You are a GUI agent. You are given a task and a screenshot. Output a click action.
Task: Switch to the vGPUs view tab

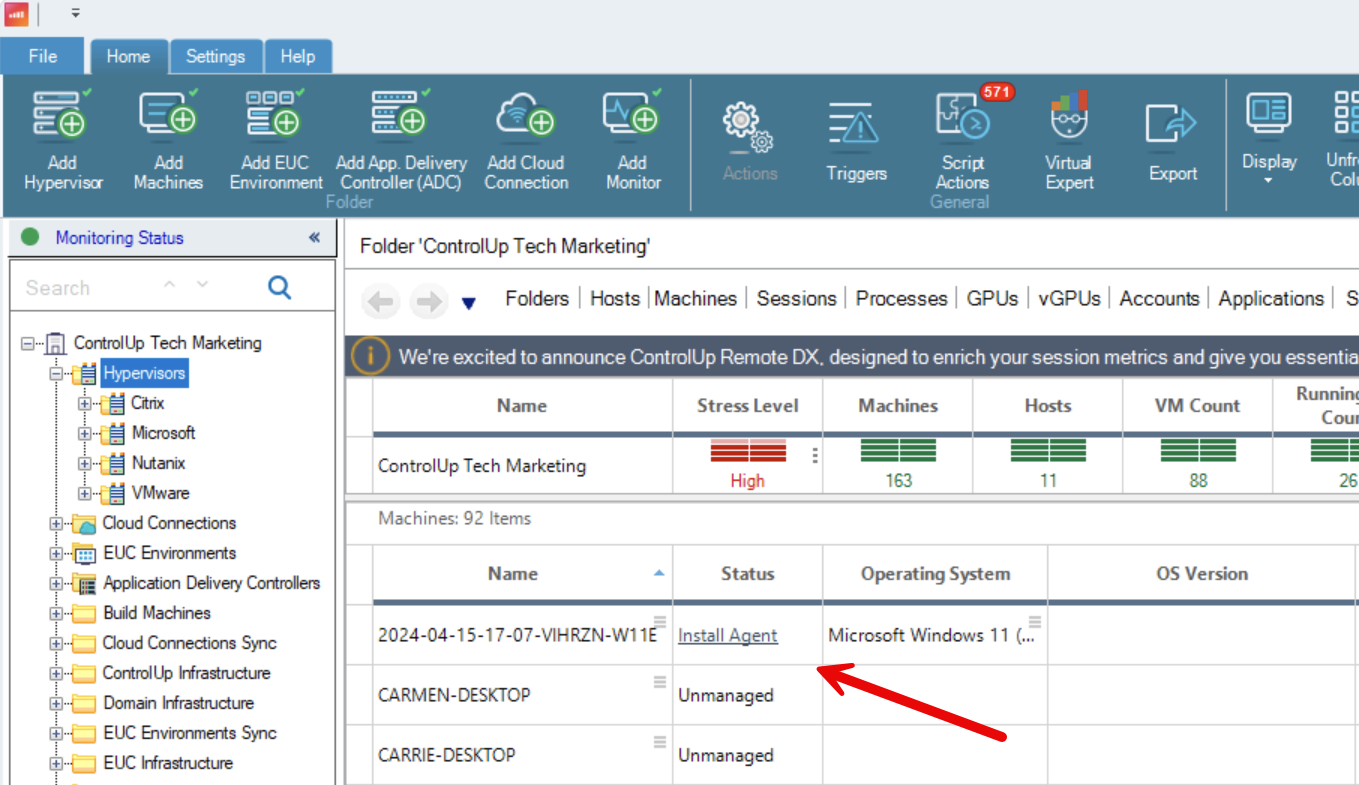click(1069, 298)
